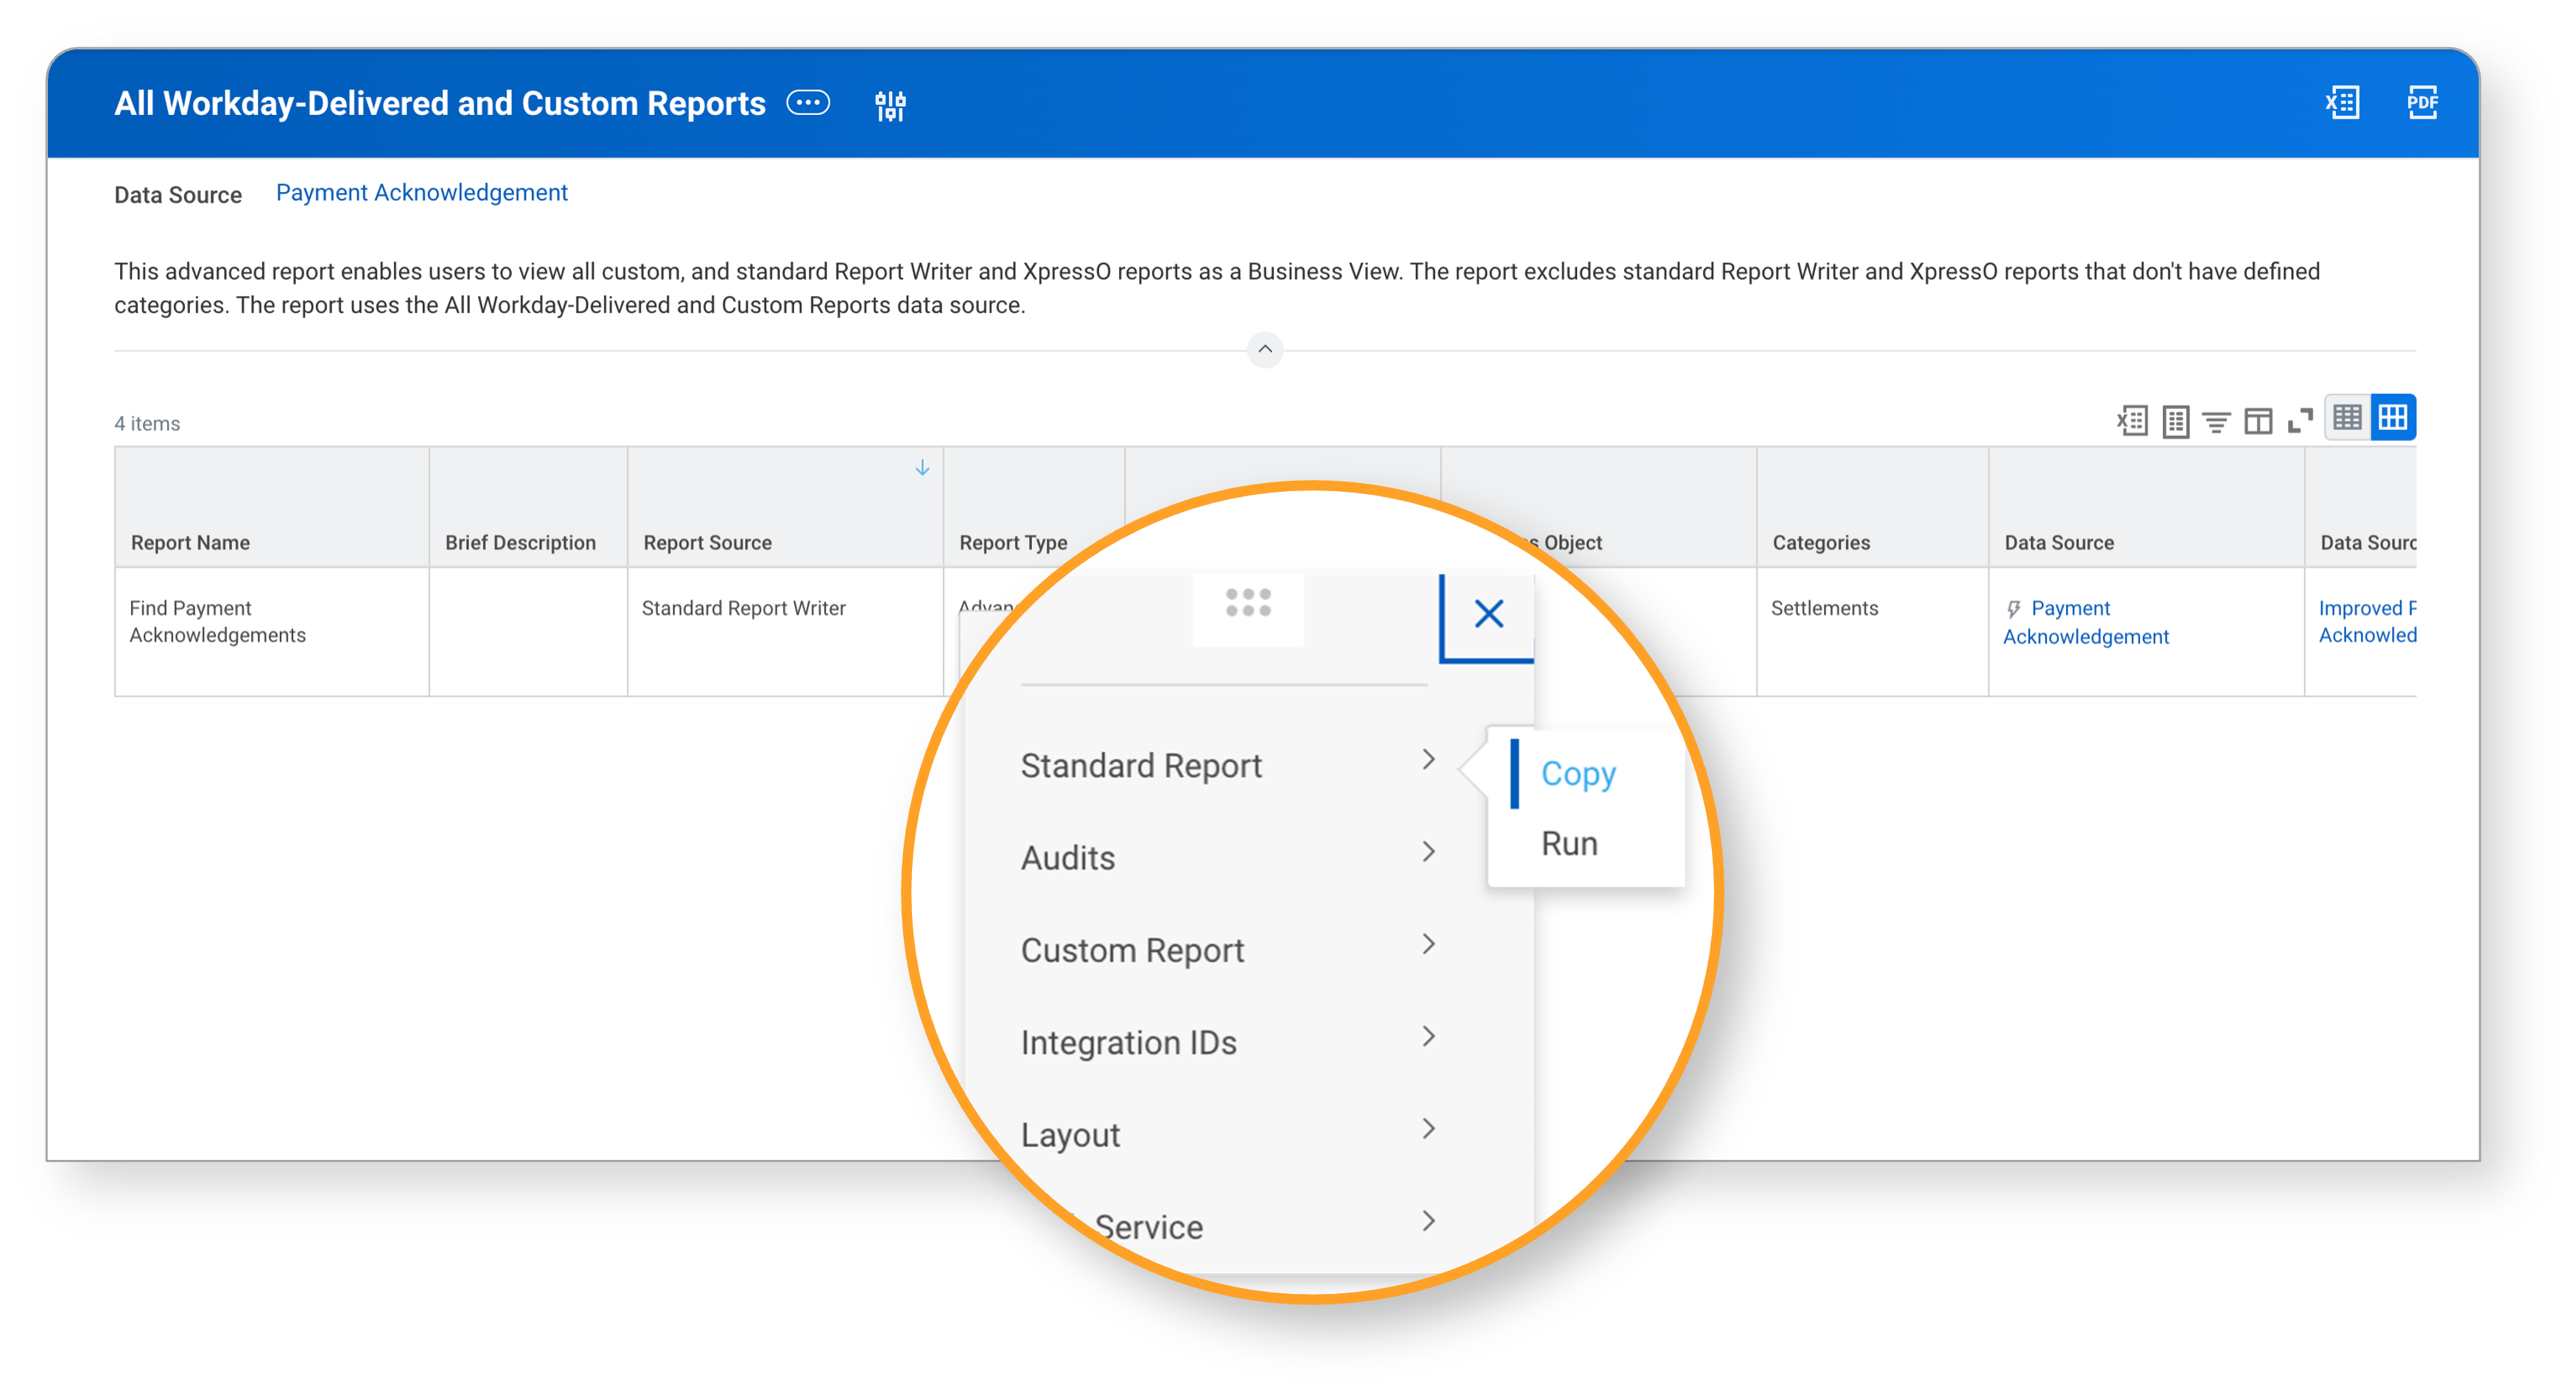Open the report settings sliders icon

(890, 105)
